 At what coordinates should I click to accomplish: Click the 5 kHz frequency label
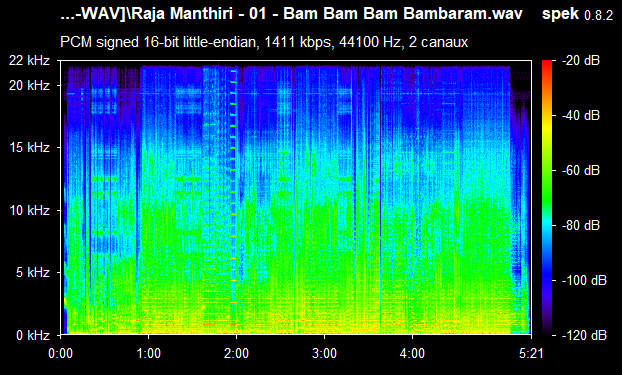[33, 273]
